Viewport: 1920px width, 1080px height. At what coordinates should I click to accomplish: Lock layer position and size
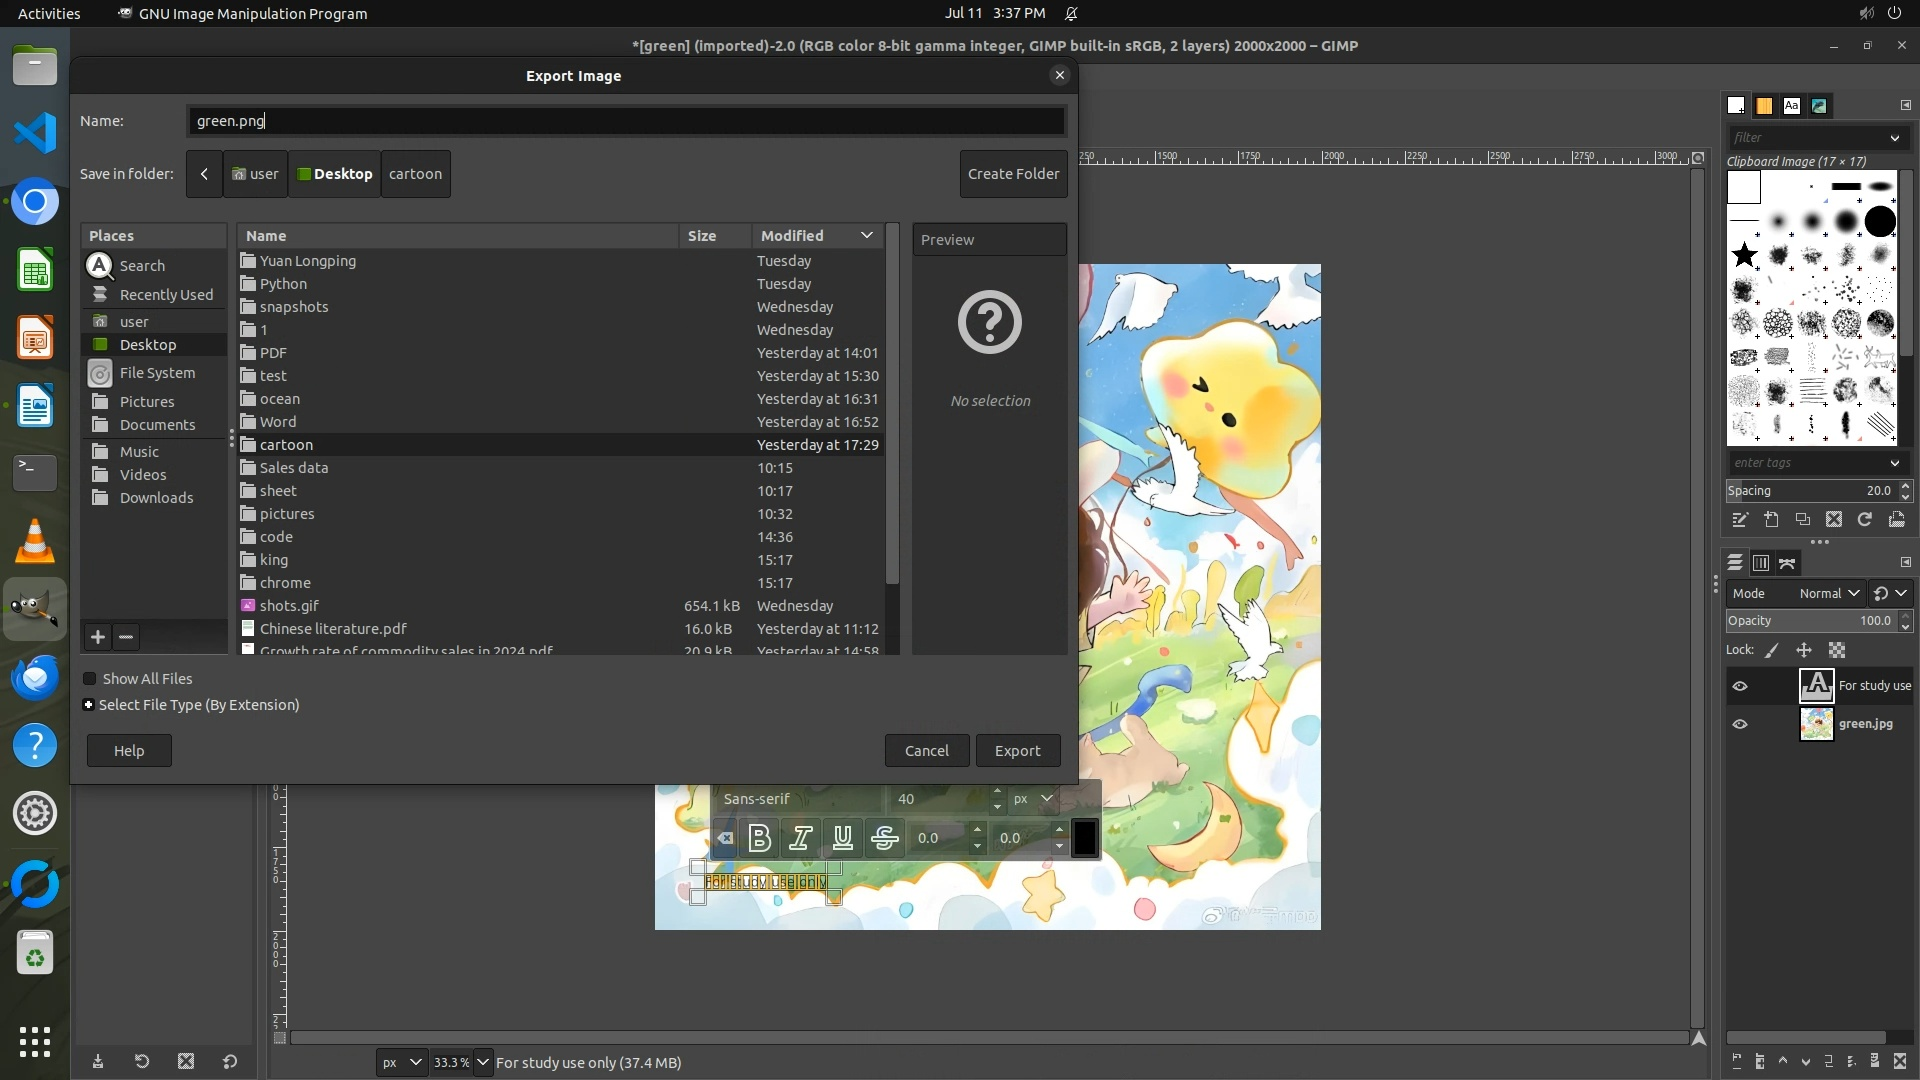point(1804,650)
